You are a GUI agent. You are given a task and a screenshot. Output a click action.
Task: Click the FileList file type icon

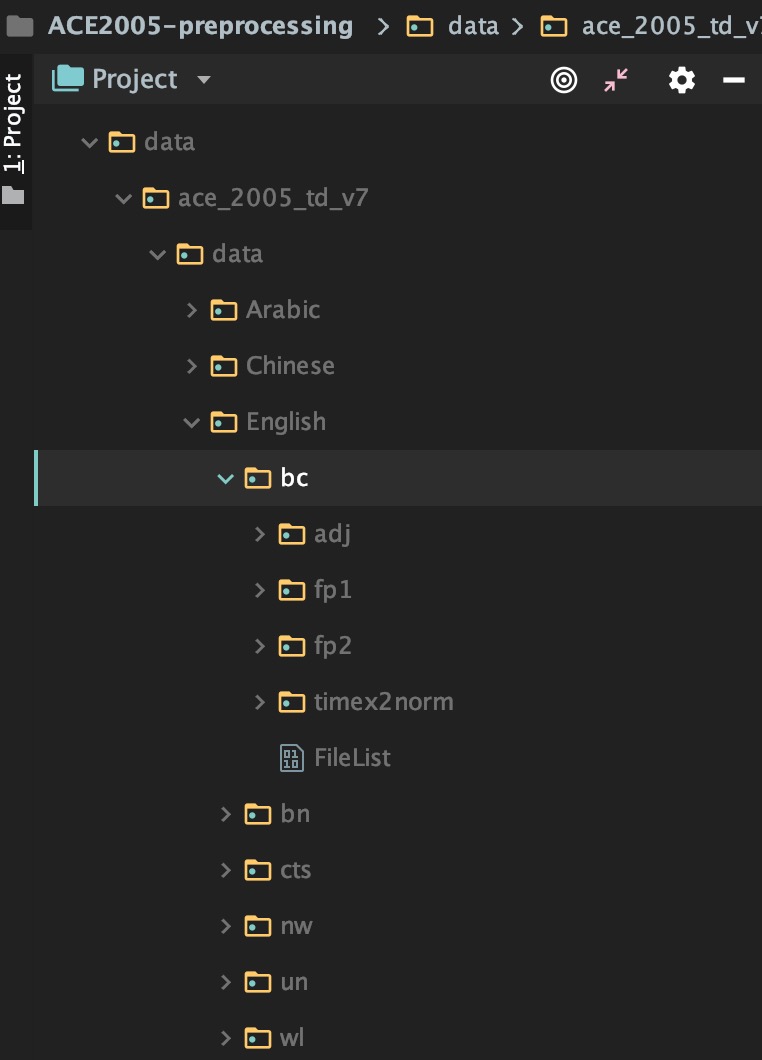pyautogui.click(x=290, y=757)
